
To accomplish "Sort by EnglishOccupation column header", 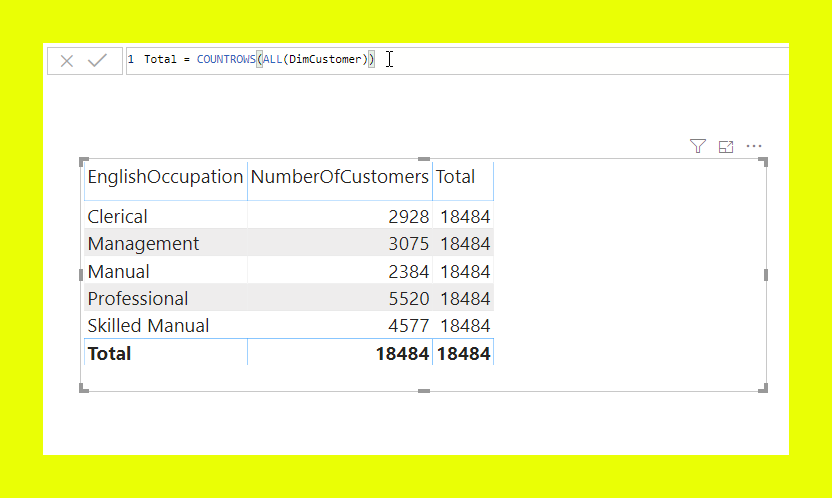I will point(165,177).
